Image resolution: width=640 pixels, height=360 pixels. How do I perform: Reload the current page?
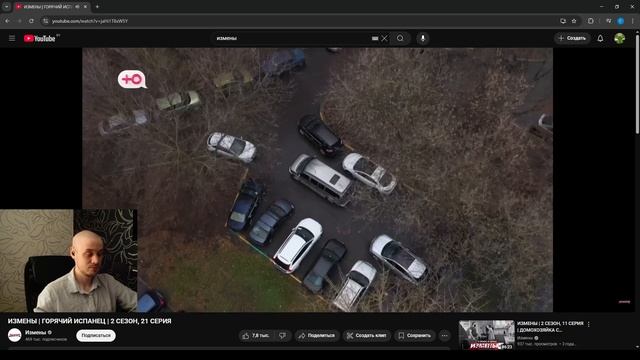[x=31, y=21]
